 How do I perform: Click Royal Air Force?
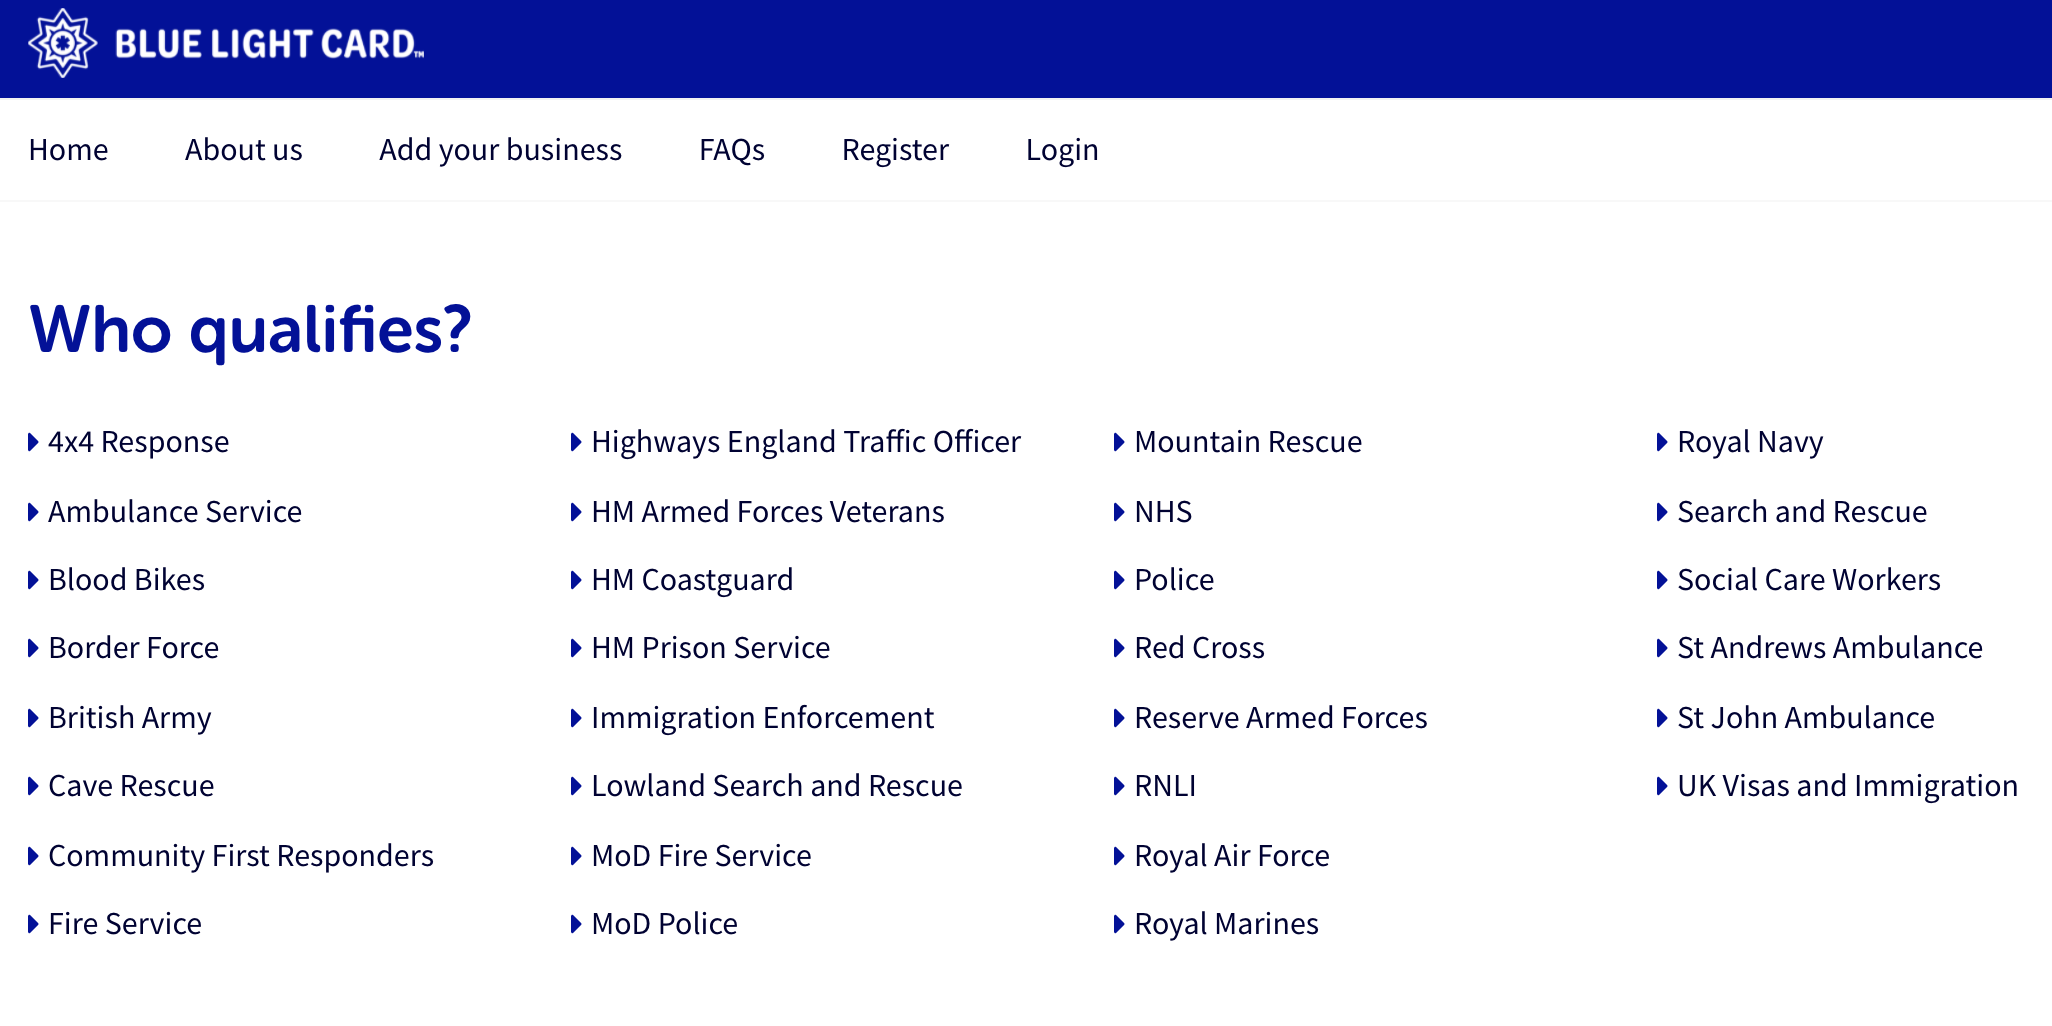tap(1232, 856)
